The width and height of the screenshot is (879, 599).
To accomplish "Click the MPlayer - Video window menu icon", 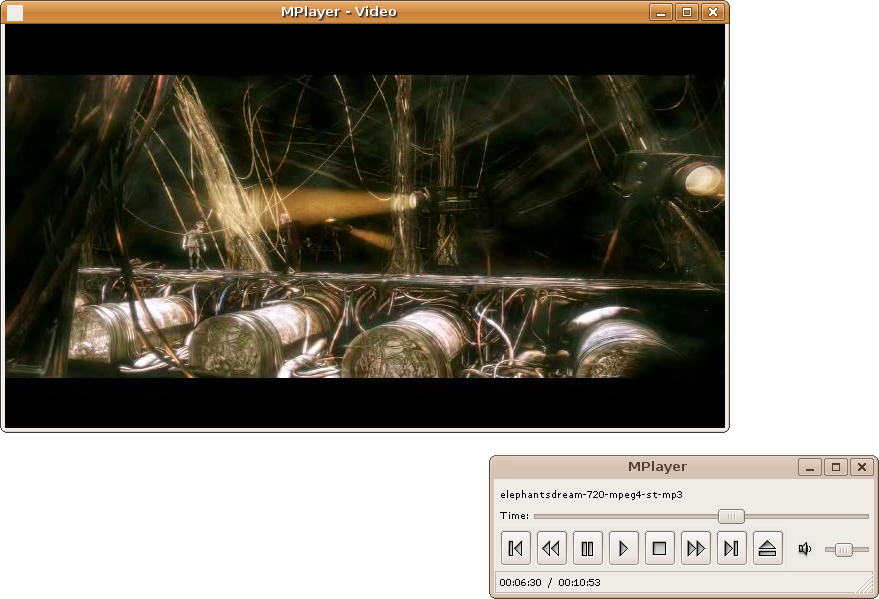I will click(15, 12).
